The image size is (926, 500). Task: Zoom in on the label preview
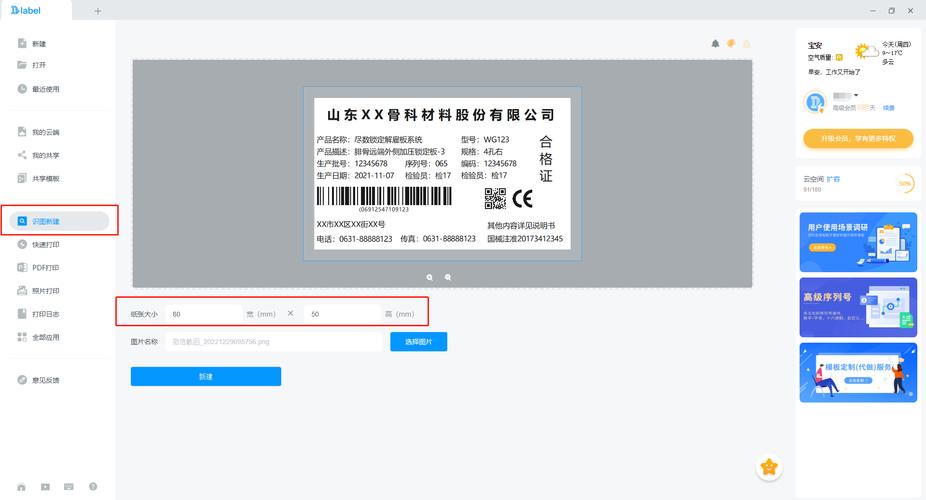[429, 277]
